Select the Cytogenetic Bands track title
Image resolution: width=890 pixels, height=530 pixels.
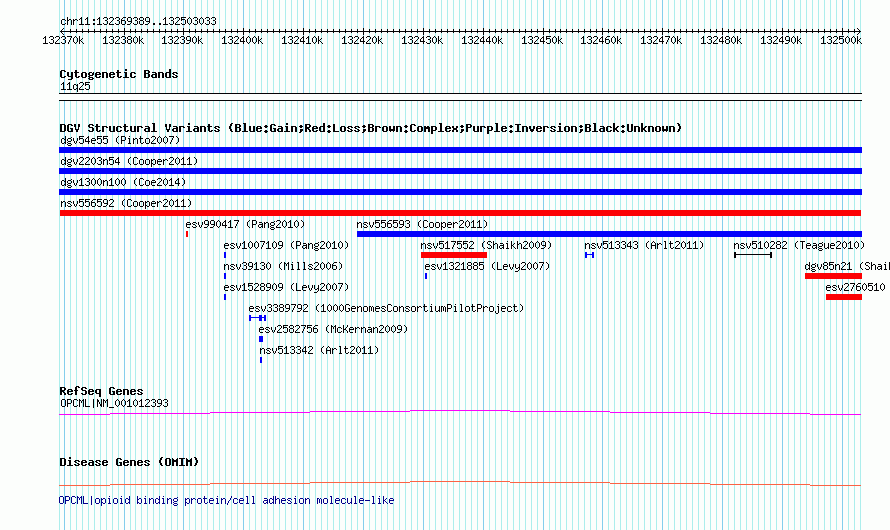[x=119, y=74]
